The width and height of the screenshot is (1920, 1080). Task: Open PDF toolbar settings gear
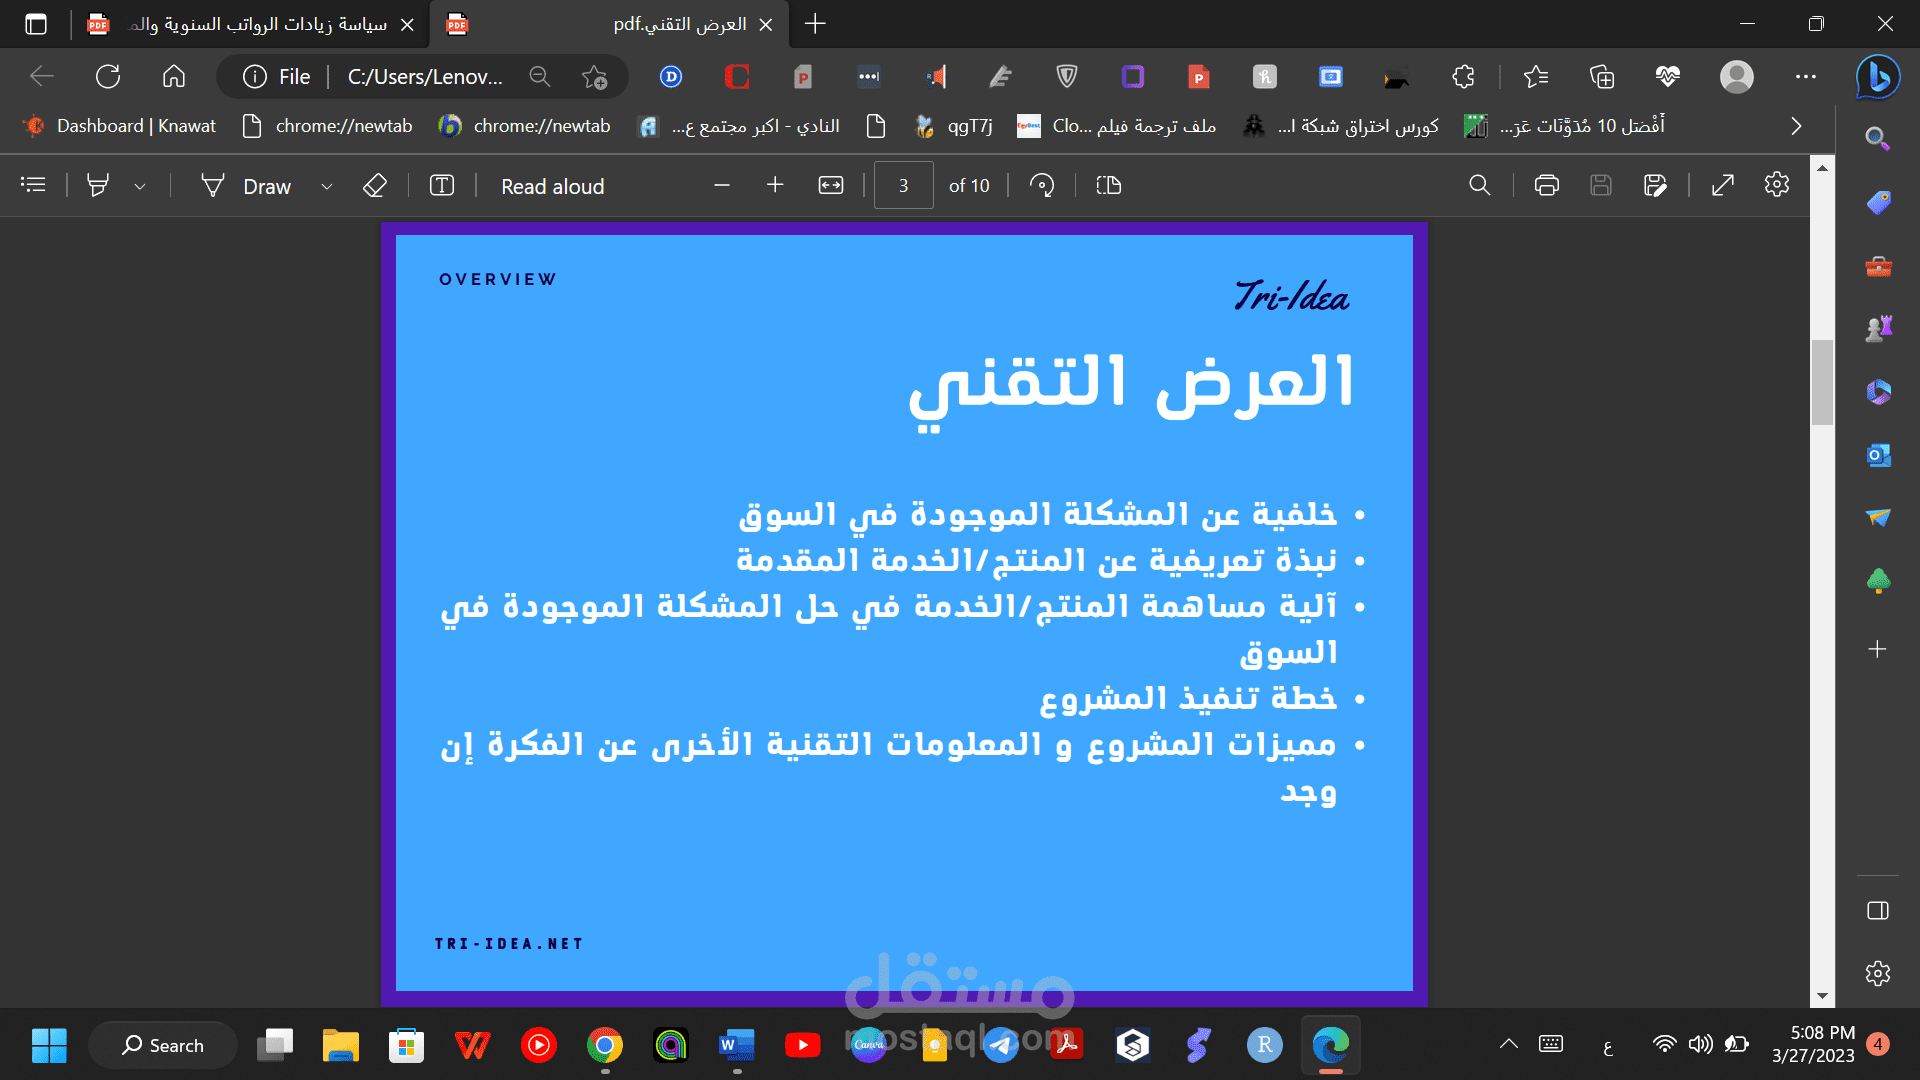[x=1777, y=185]
